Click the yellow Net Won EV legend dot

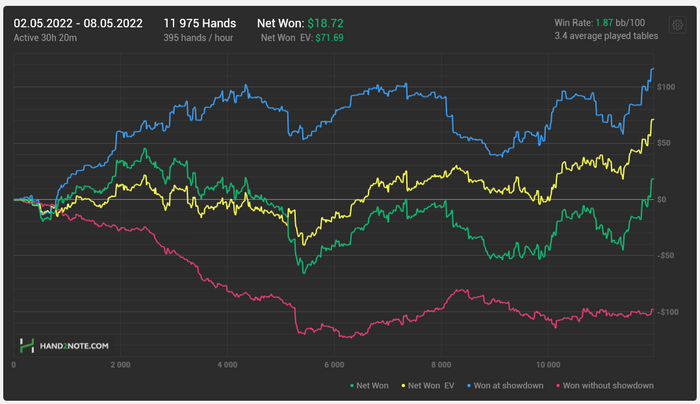coord(403,386)
